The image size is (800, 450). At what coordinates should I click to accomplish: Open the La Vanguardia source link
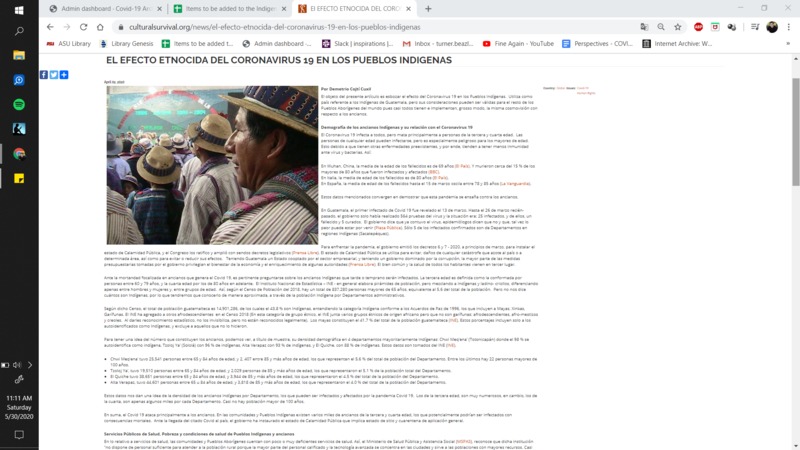coord(514,184)
